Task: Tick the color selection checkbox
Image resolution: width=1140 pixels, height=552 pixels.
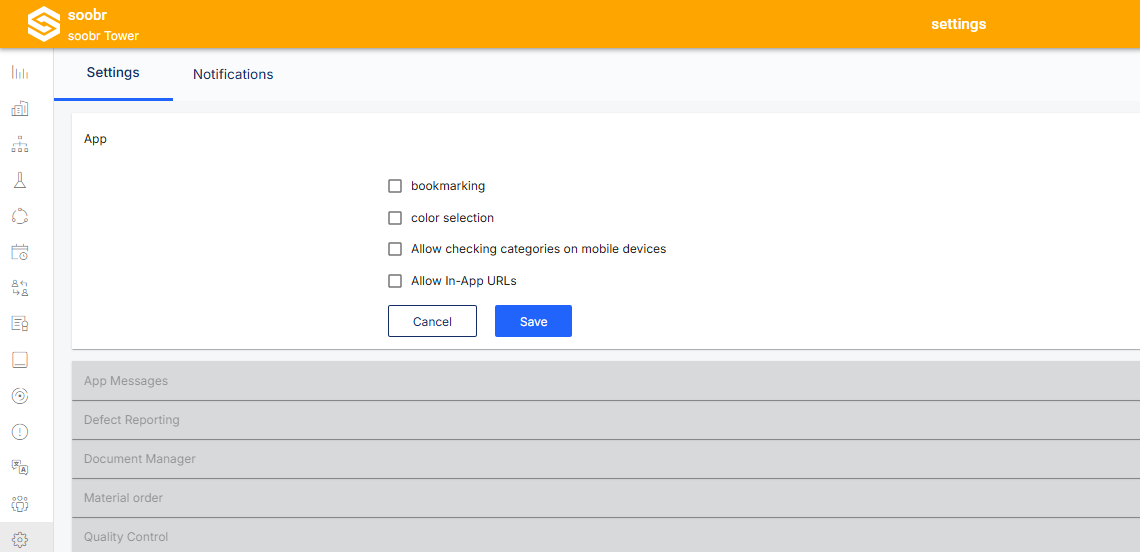Action: point(395,217)
